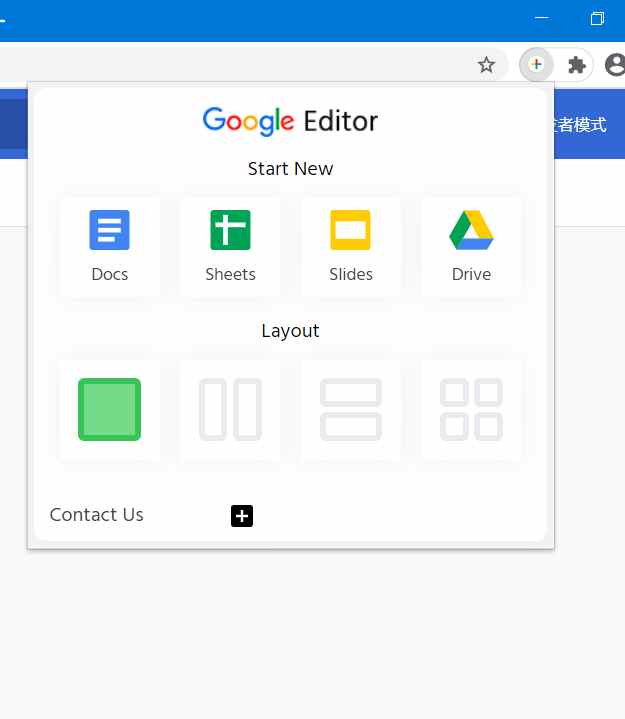This screenshot has width=625, height=719.
Task: Click the Google Editor logo heading
Action: (x=290, y=121)
